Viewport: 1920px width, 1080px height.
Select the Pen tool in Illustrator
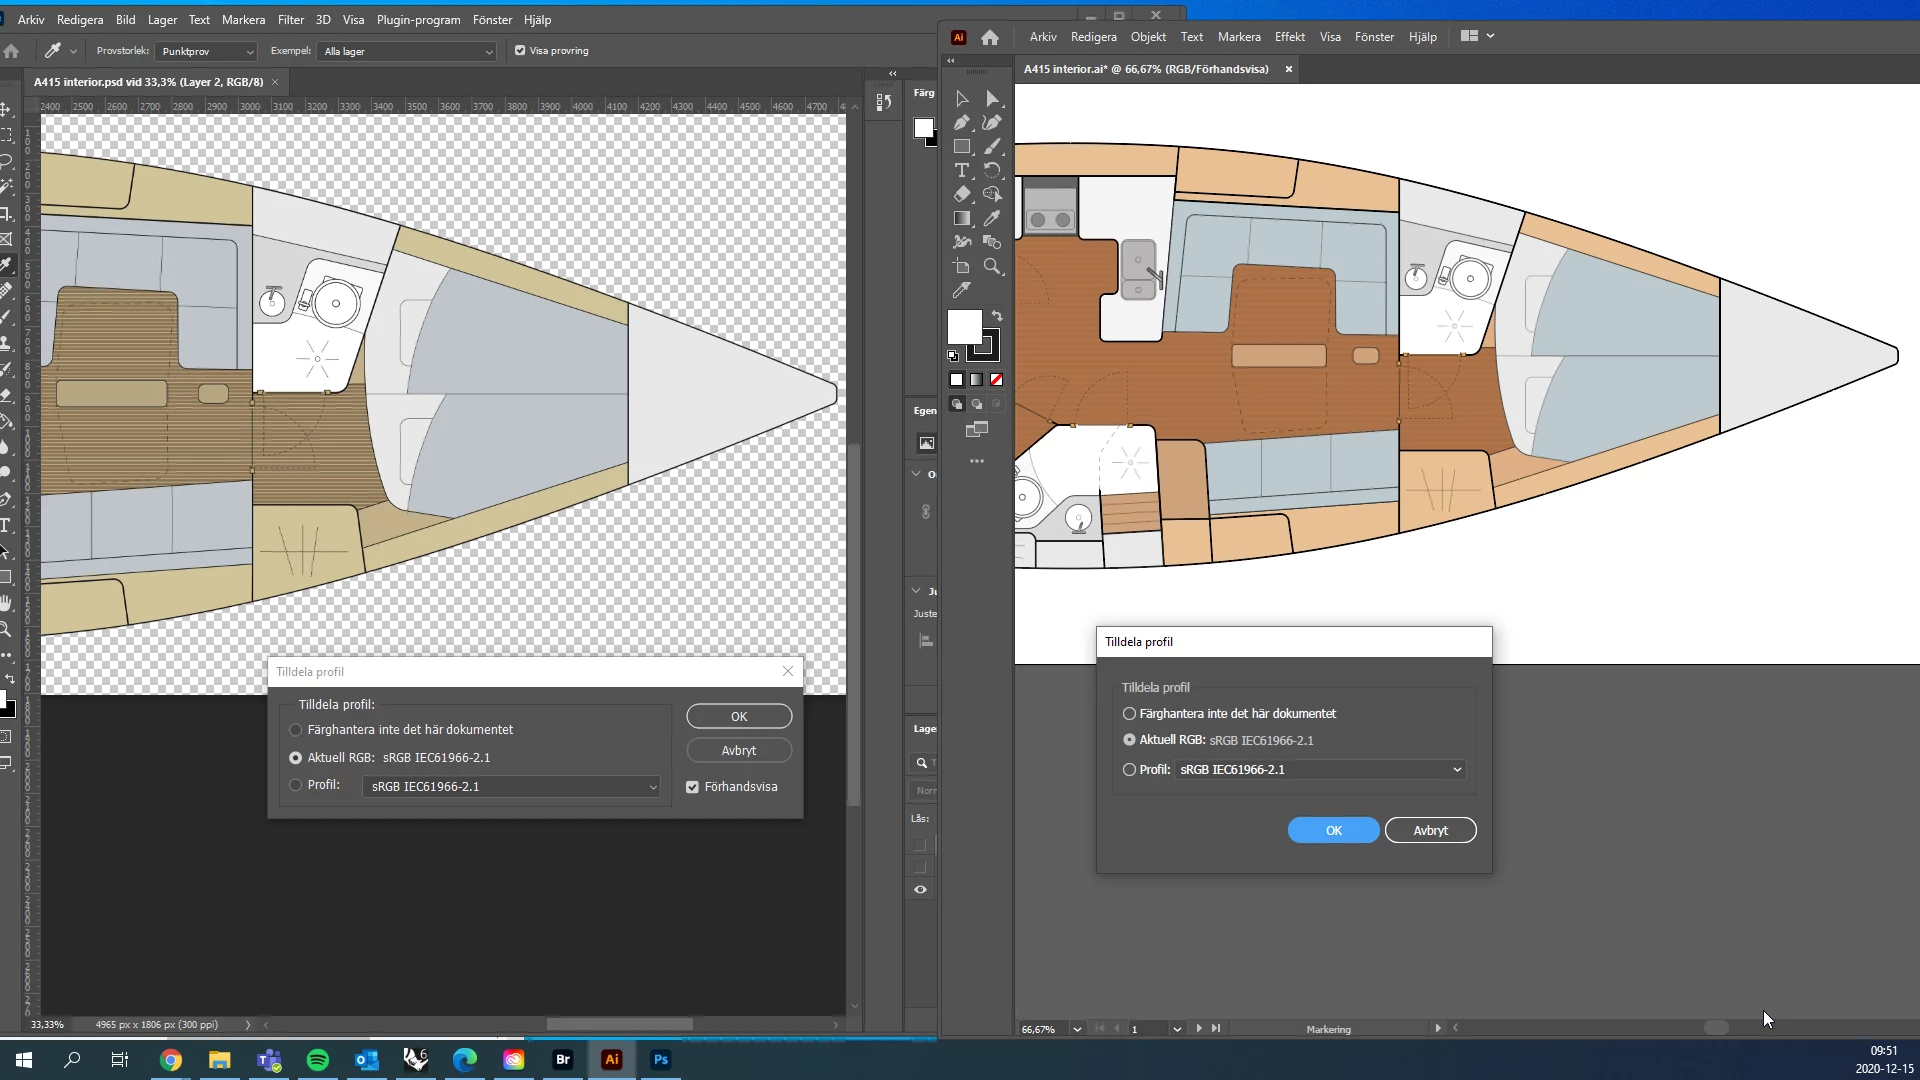coord(961,122)
